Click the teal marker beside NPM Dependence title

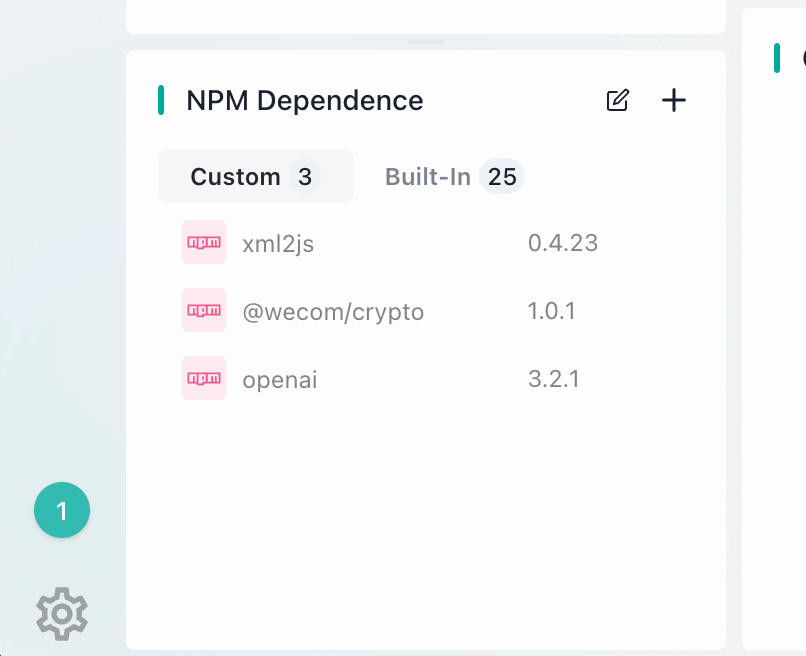coord(161,100)
